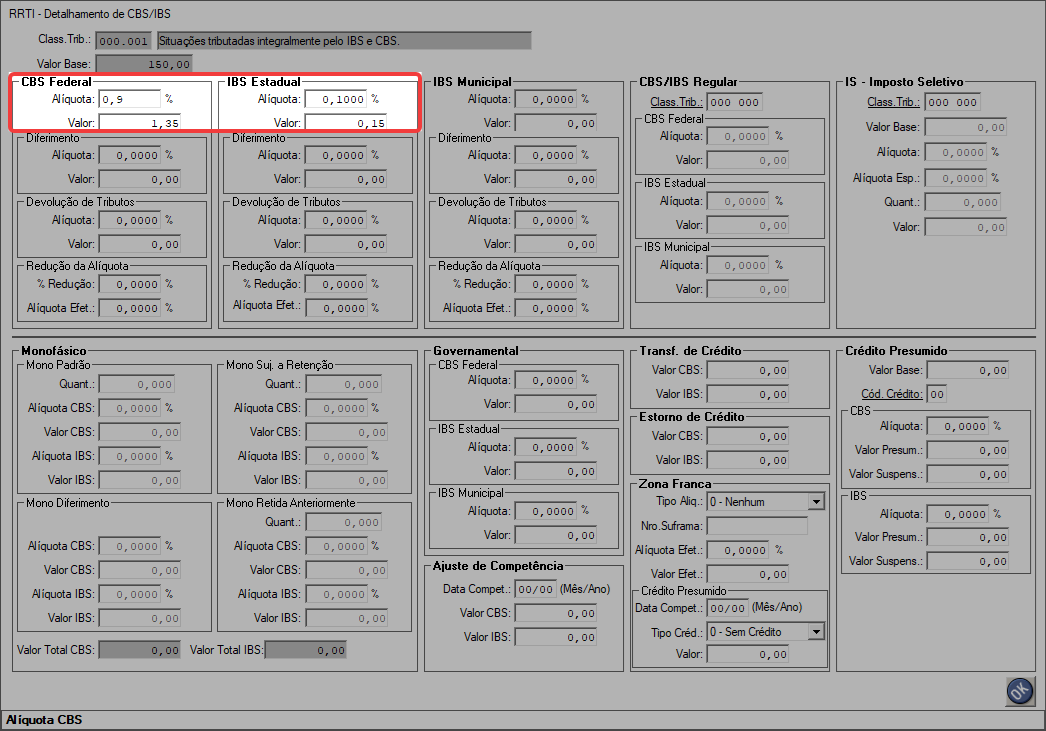This screenshot has height=731, width=1046.
Task: Click the round OK button
Action: [x=1020, y=691]
